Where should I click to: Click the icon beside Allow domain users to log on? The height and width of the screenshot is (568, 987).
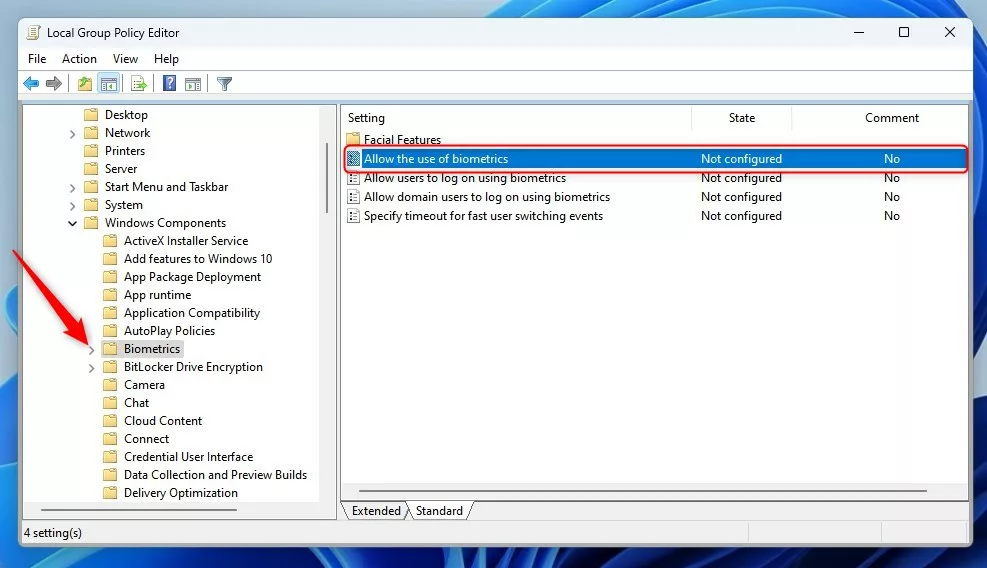(x=354, y=197)
